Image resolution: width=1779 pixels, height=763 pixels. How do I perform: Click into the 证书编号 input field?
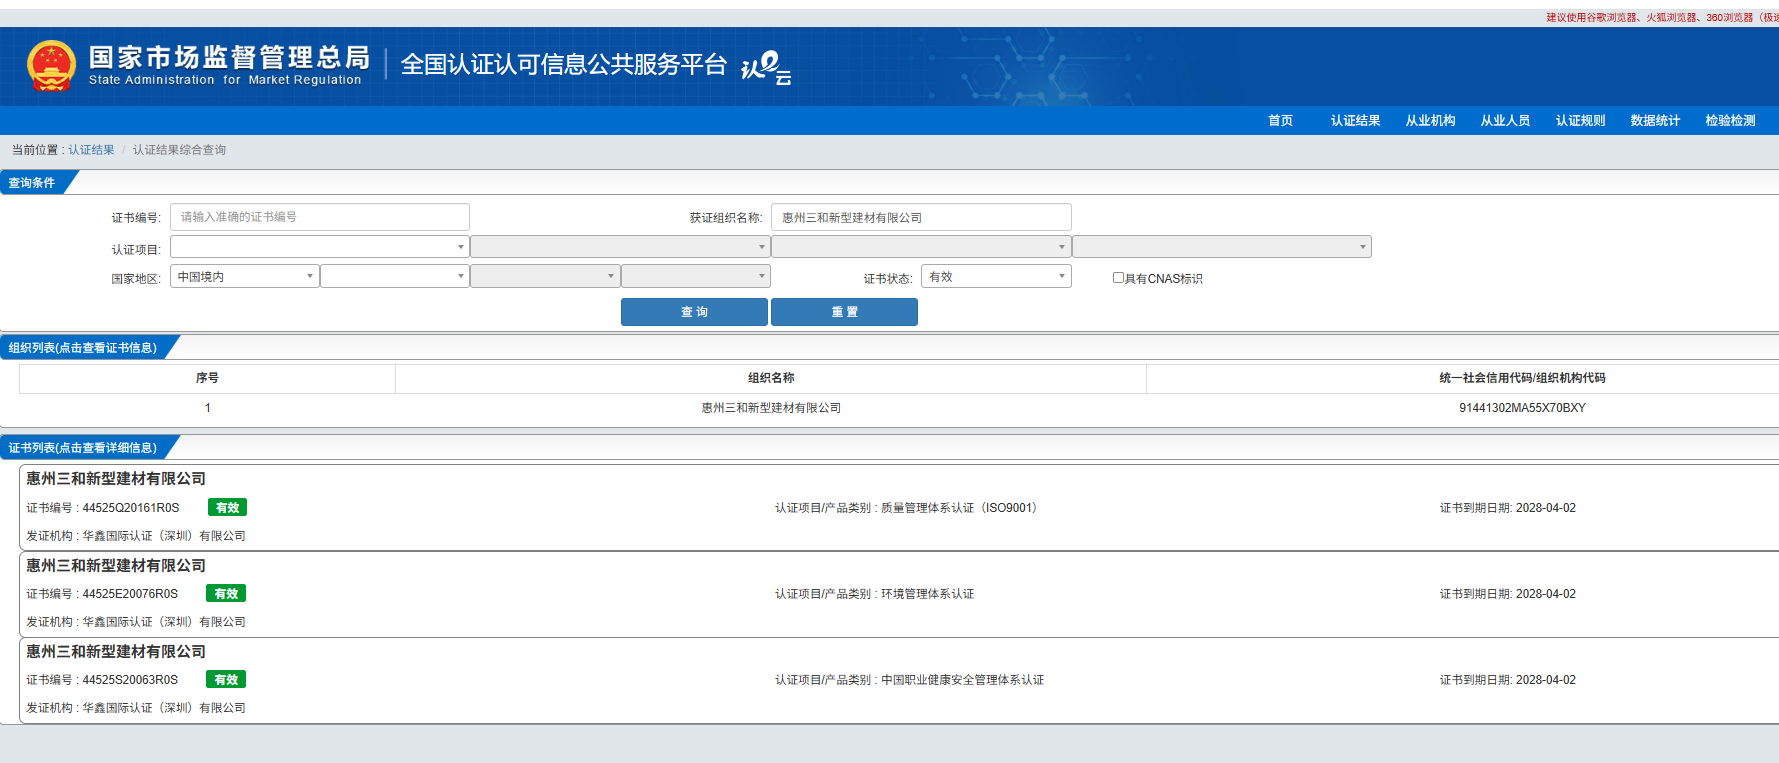(319, 217)
